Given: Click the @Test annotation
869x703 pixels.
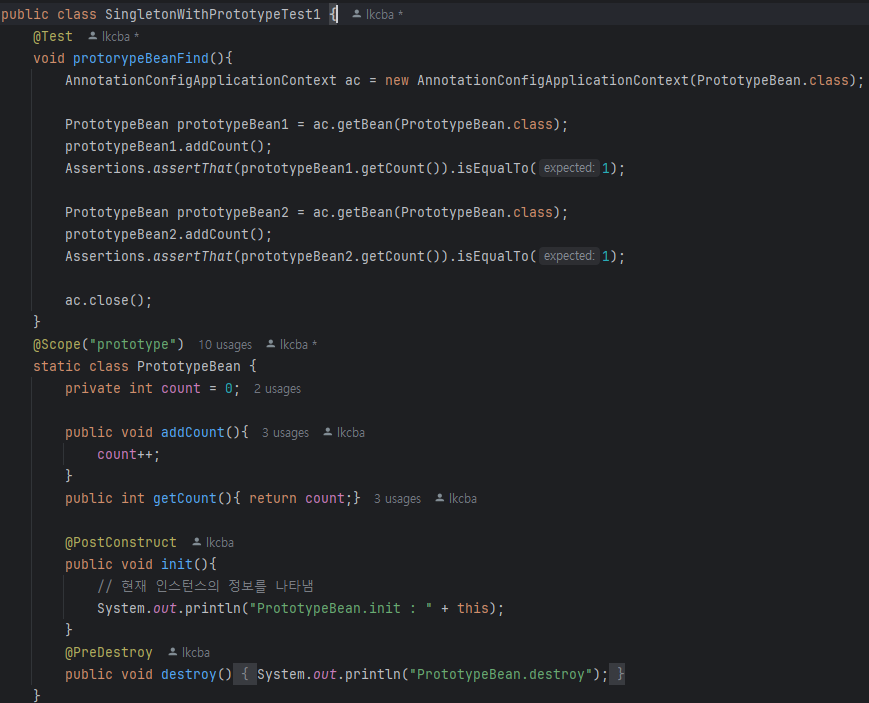Looking at the screenshot, I should pyautogui.click(x=53, y=37).
